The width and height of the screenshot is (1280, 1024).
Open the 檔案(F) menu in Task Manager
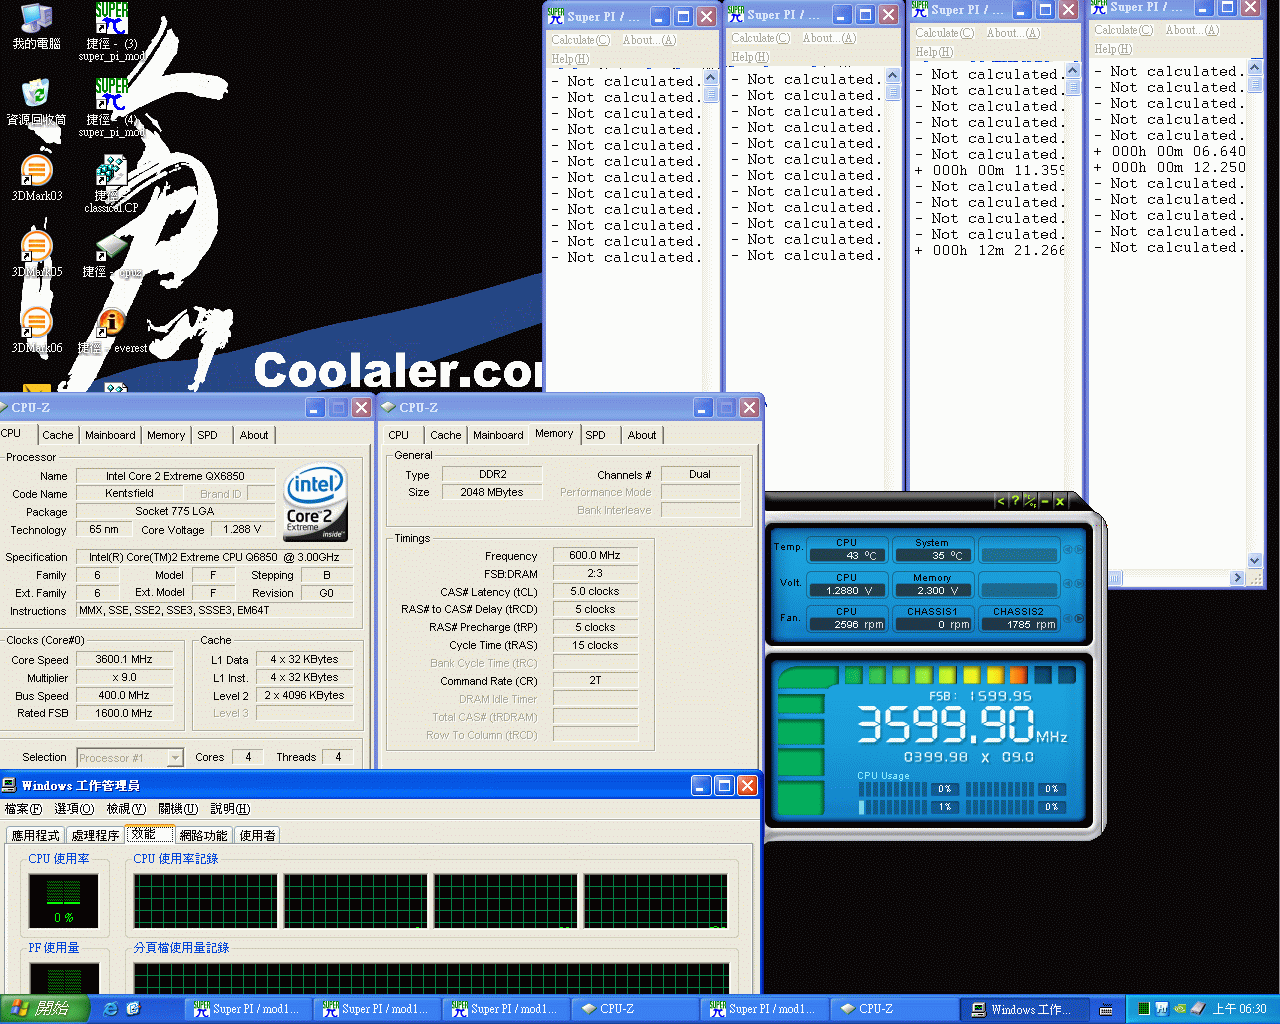(x=24, y=809)
